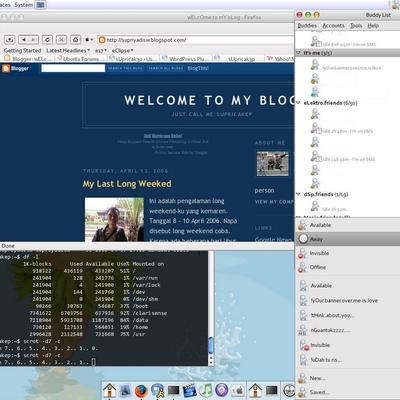Screen dimensions: 400x400
Task: Select the top Available status entry
Action: (348, 225)
